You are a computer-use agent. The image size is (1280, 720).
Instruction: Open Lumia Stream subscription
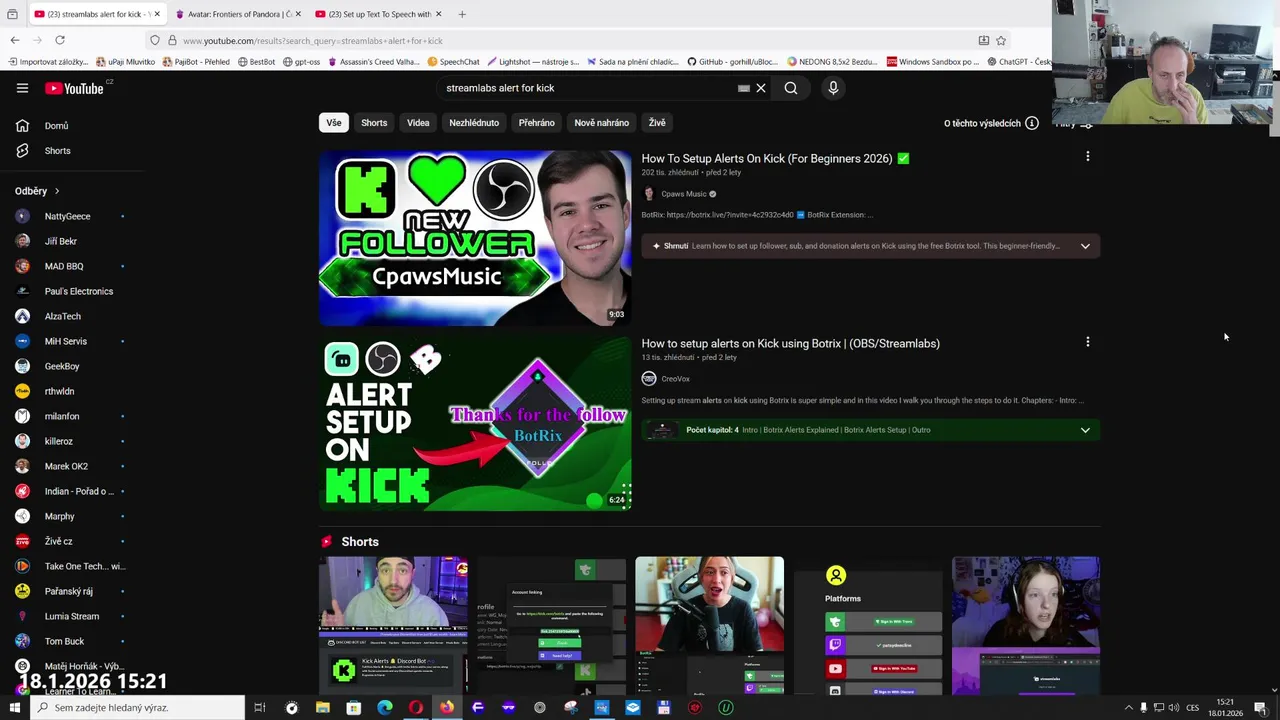[72, 616]
